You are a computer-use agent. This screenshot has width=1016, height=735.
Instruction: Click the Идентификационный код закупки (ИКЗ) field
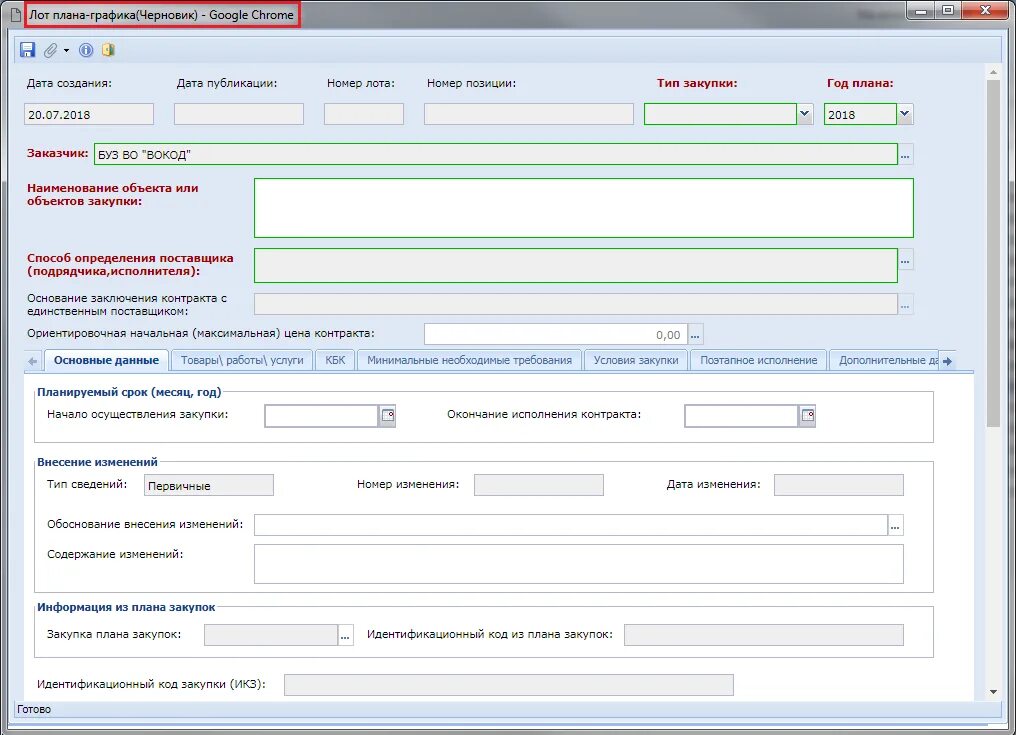(509, 684)
